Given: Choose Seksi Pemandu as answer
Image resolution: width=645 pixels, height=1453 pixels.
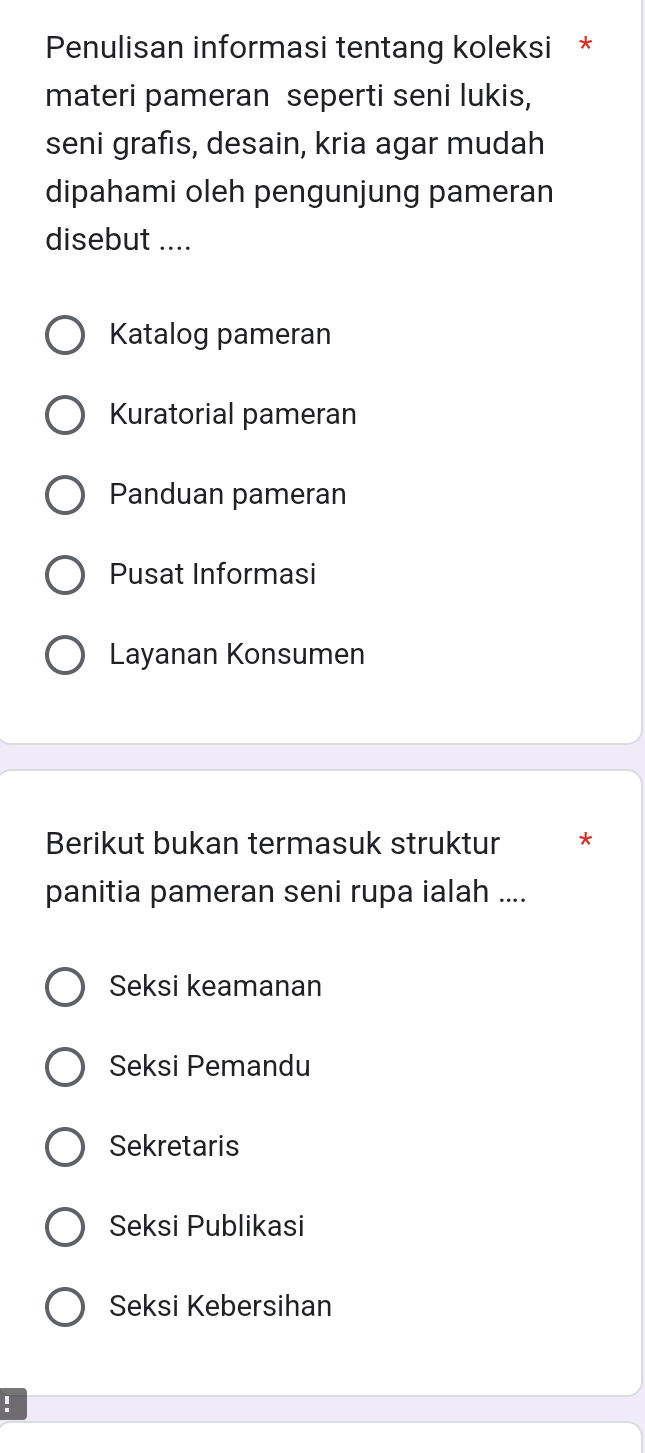Looking at the screenshot, I should coord(64,1066).
